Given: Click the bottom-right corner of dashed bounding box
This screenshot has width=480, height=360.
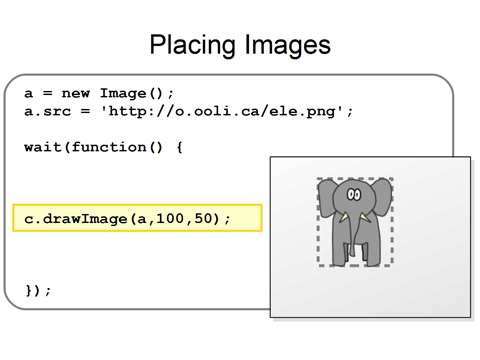Looking at the screenshot, I should (392, 266).
